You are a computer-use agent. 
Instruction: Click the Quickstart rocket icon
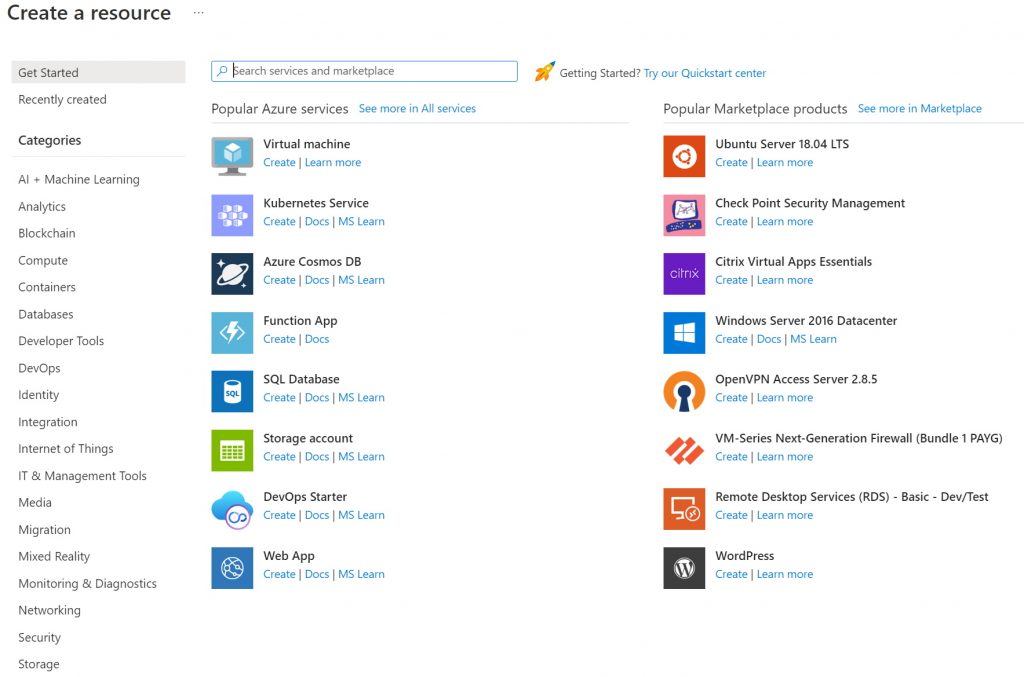545,71
